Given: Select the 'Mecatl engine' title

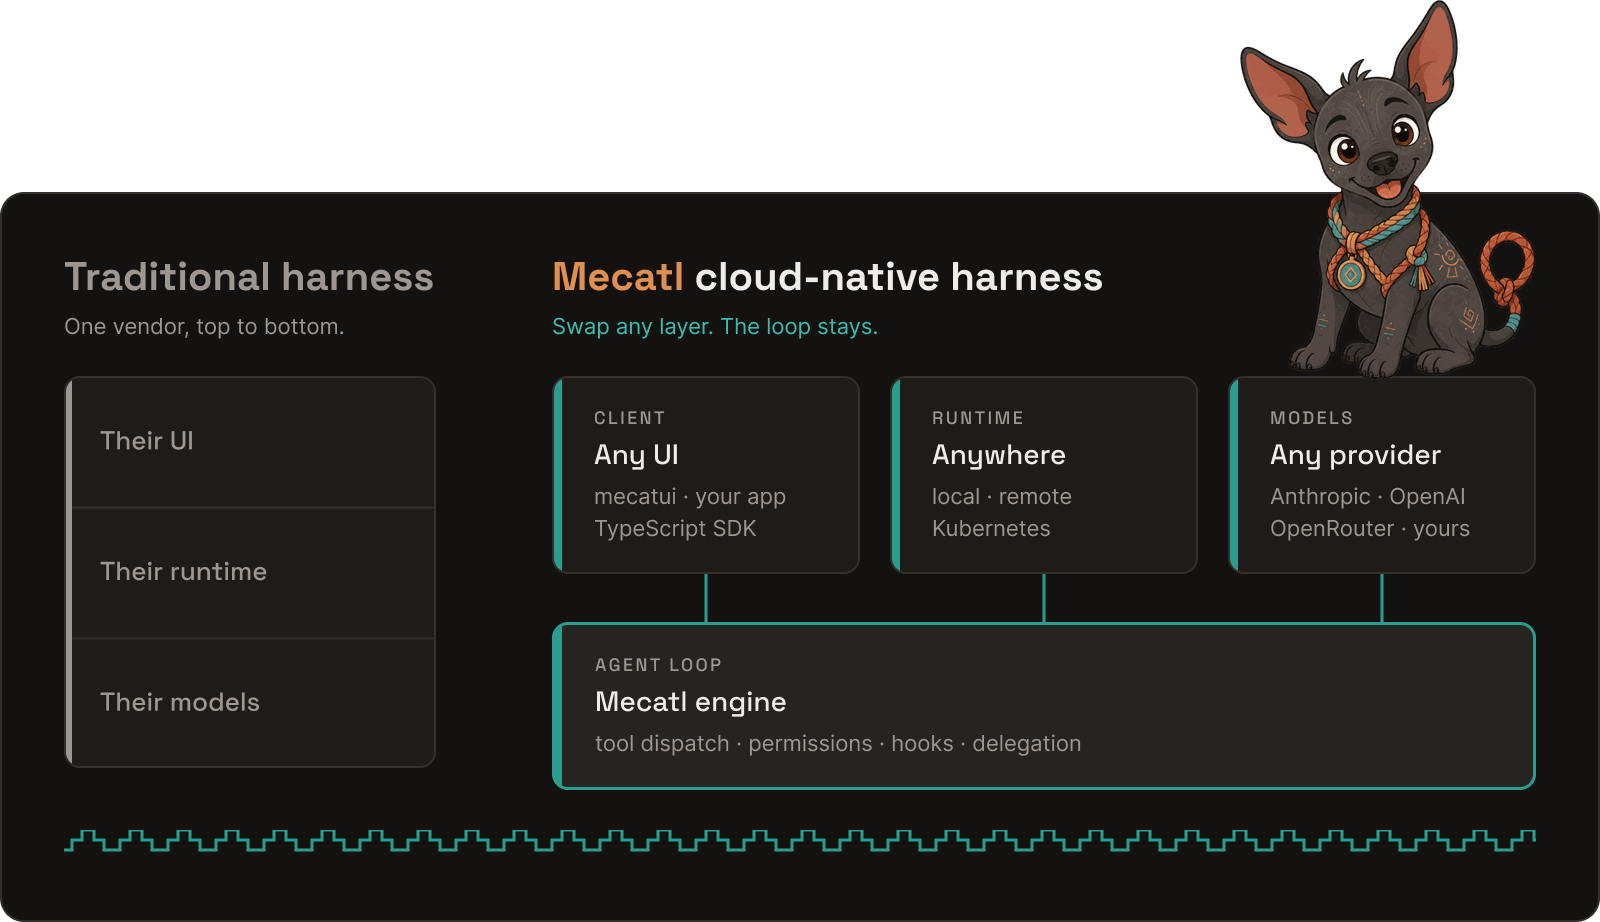Looking at the screenshot, I should [x=690, y=702].
